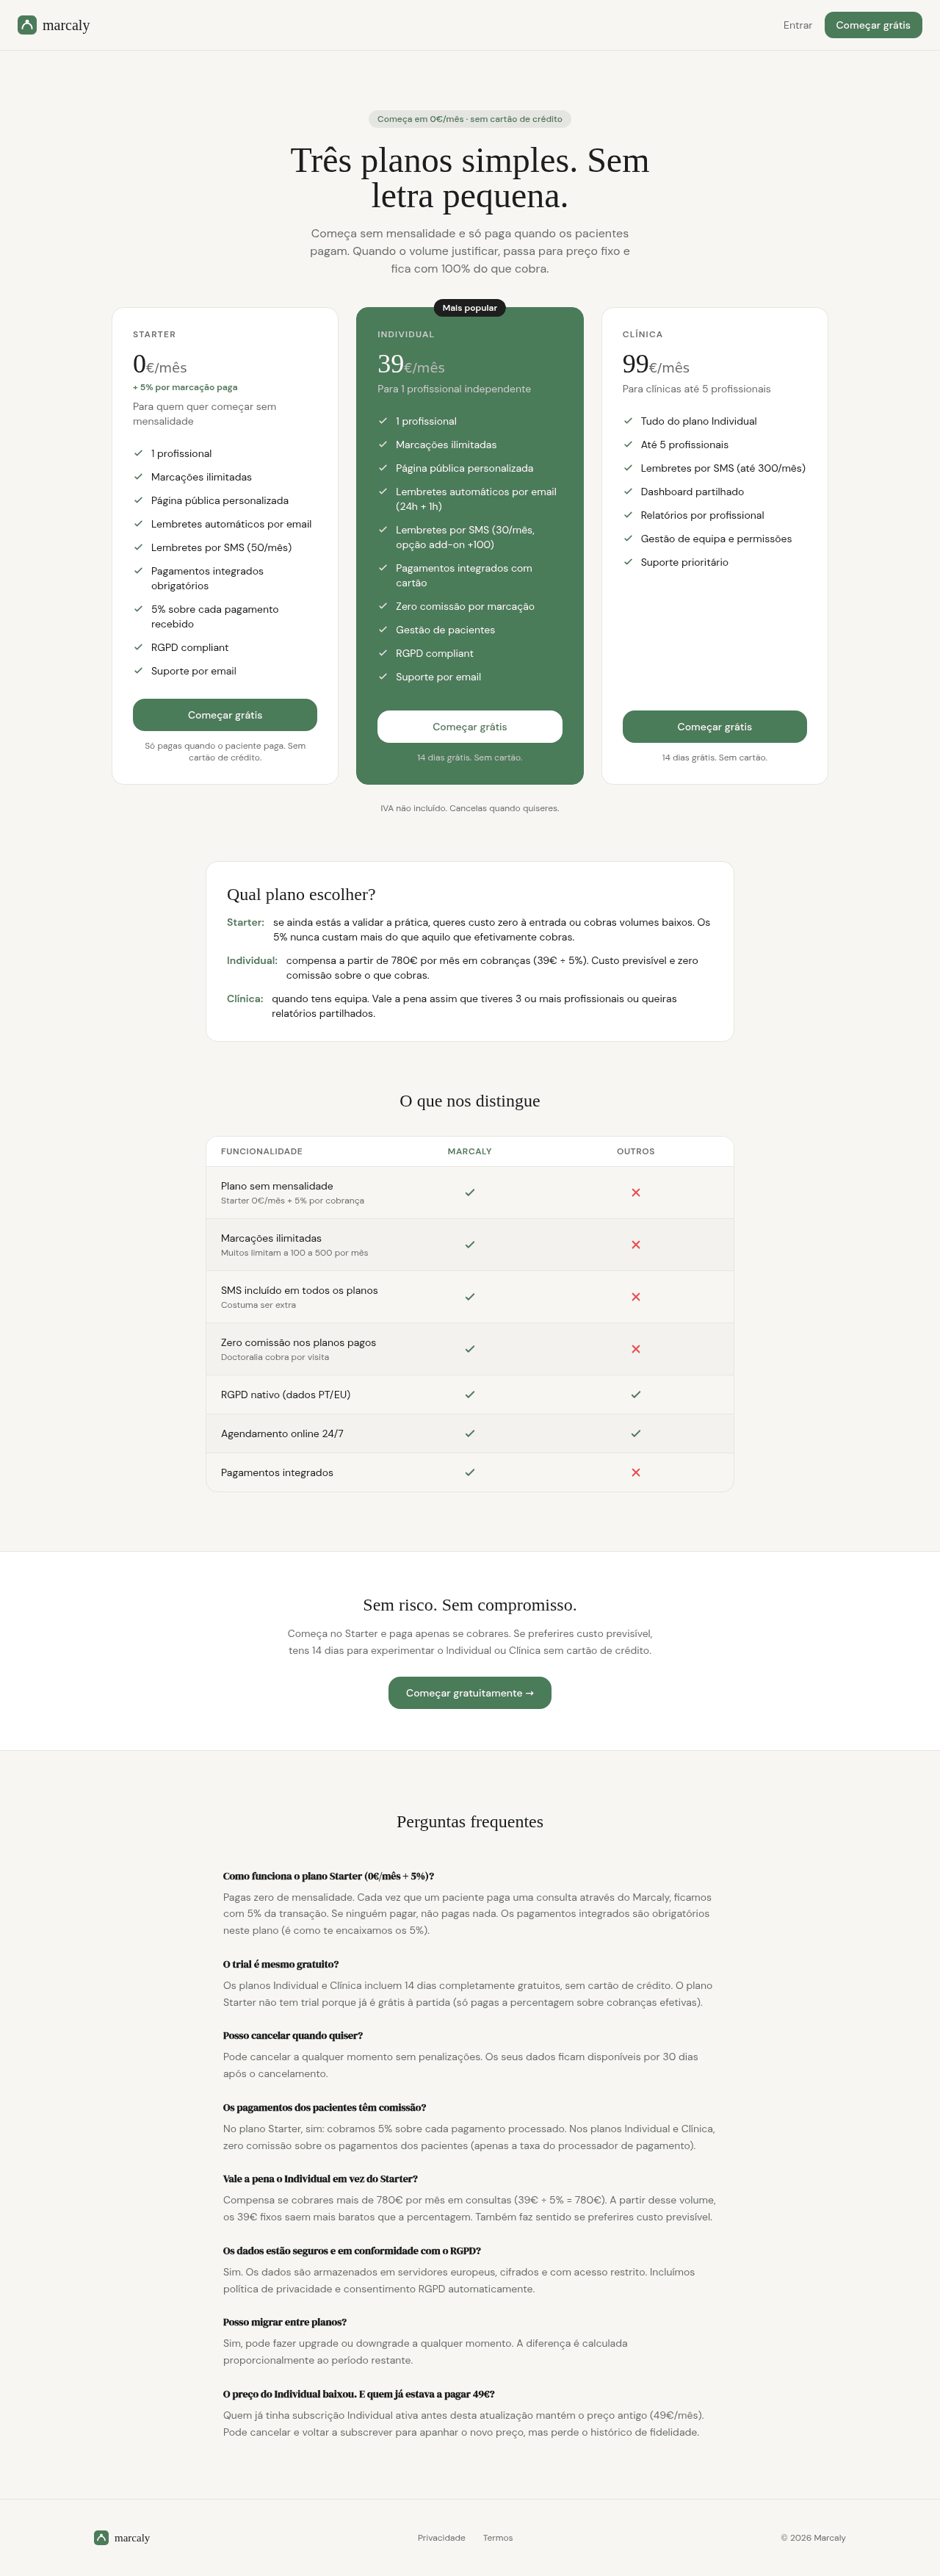The image size is (940, 2576).
Task: Click 'IVA não incluído' note below plans
Action: coord(469,808)
